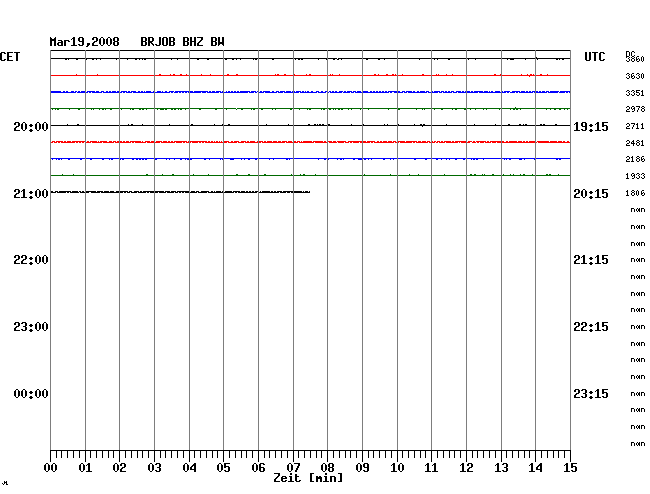Click minute tick label 01
This screenshot has width=650, height=494.
[85, 468]
